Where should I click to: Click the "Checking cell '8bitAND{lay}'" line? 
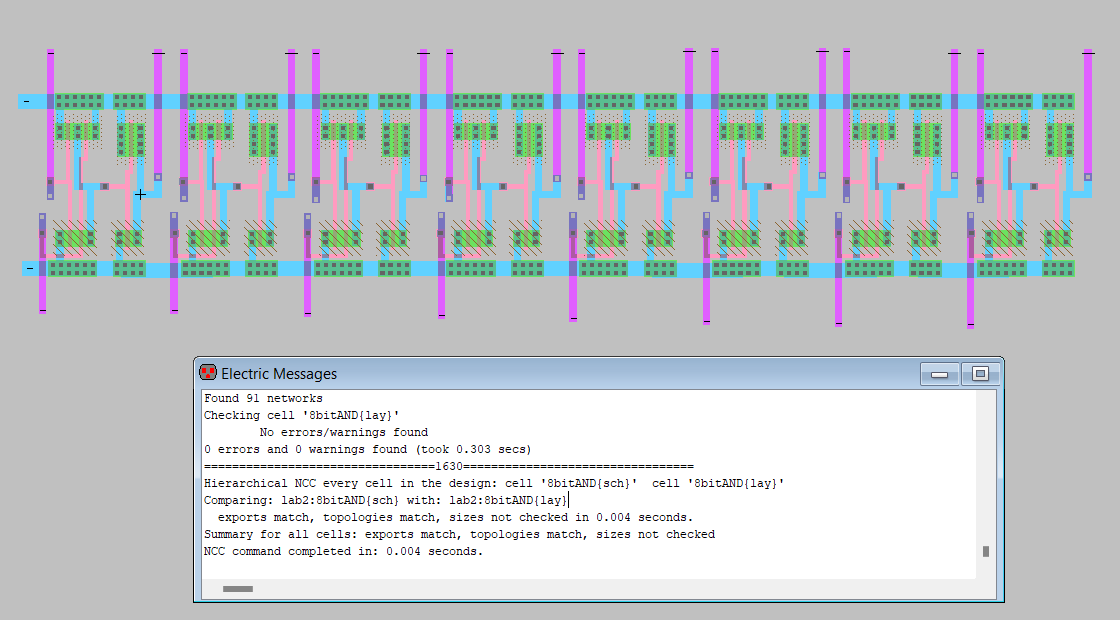click(301, 416)
